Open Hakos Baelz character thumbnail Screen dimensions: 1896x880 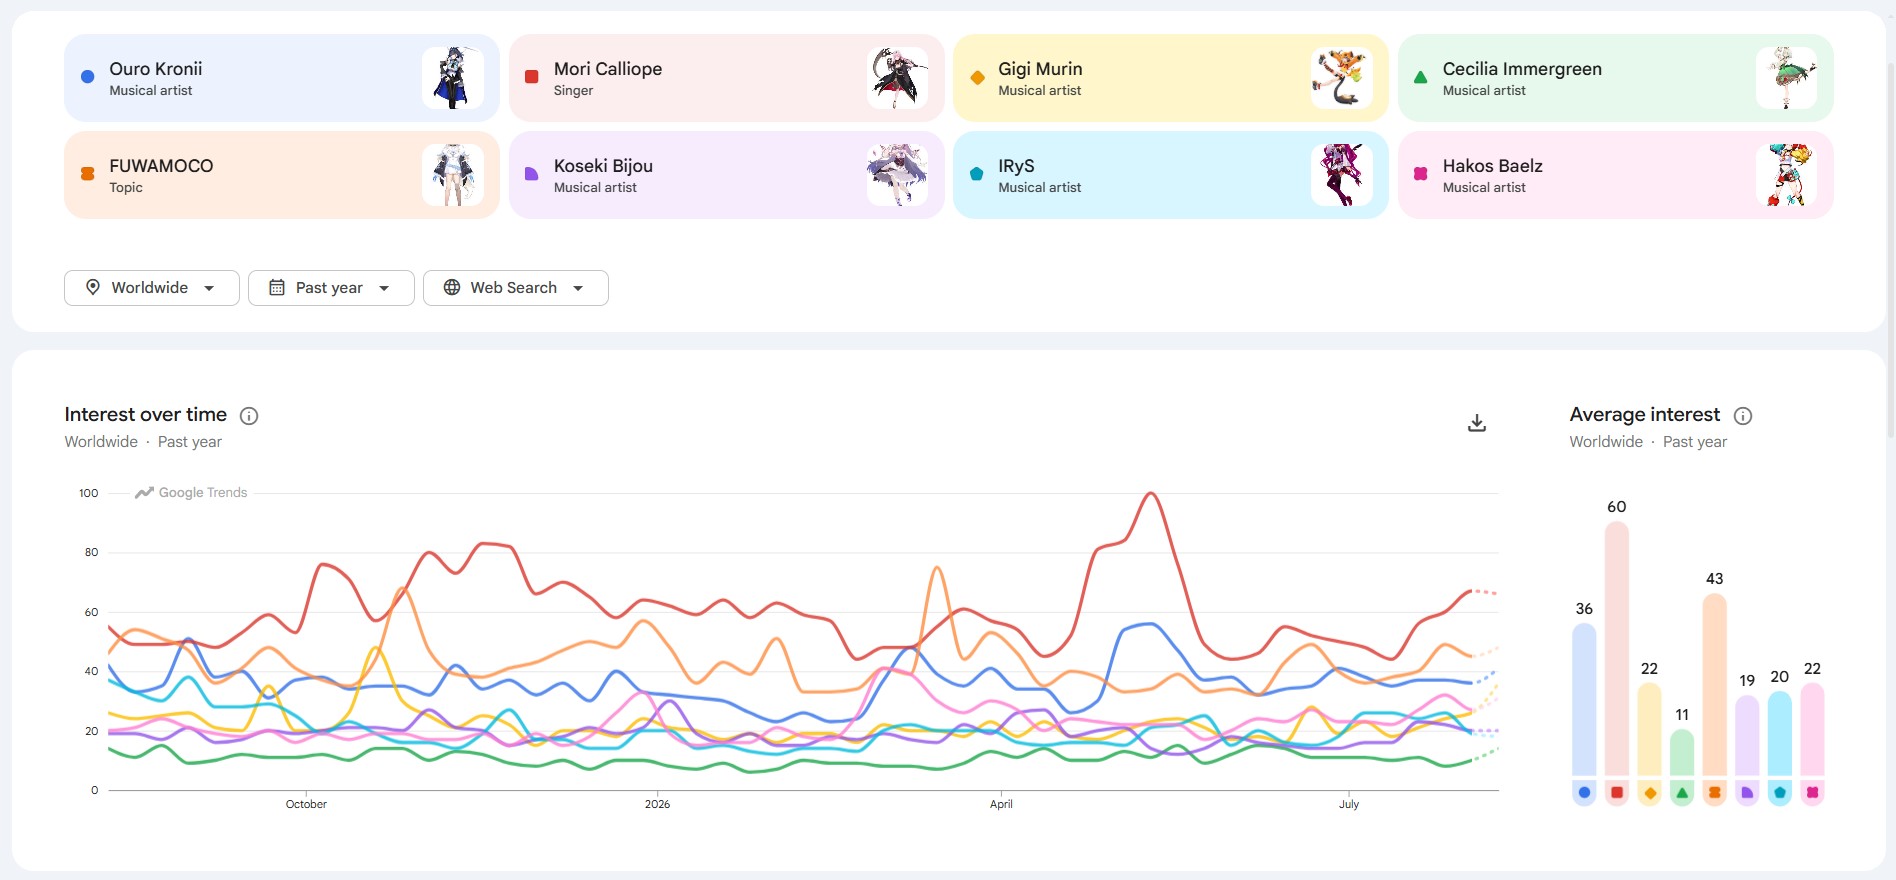1787,175
